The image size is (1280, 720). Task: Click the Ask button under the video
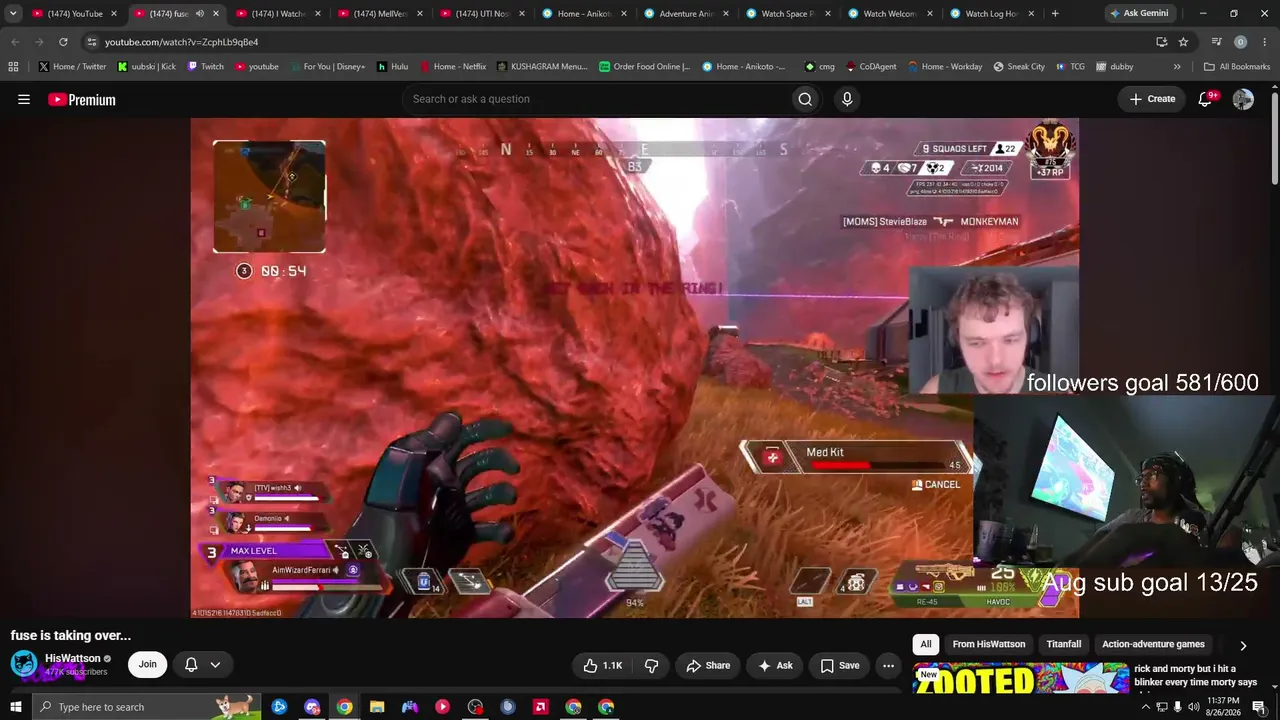pyautogui.click(x=775, y=665)
